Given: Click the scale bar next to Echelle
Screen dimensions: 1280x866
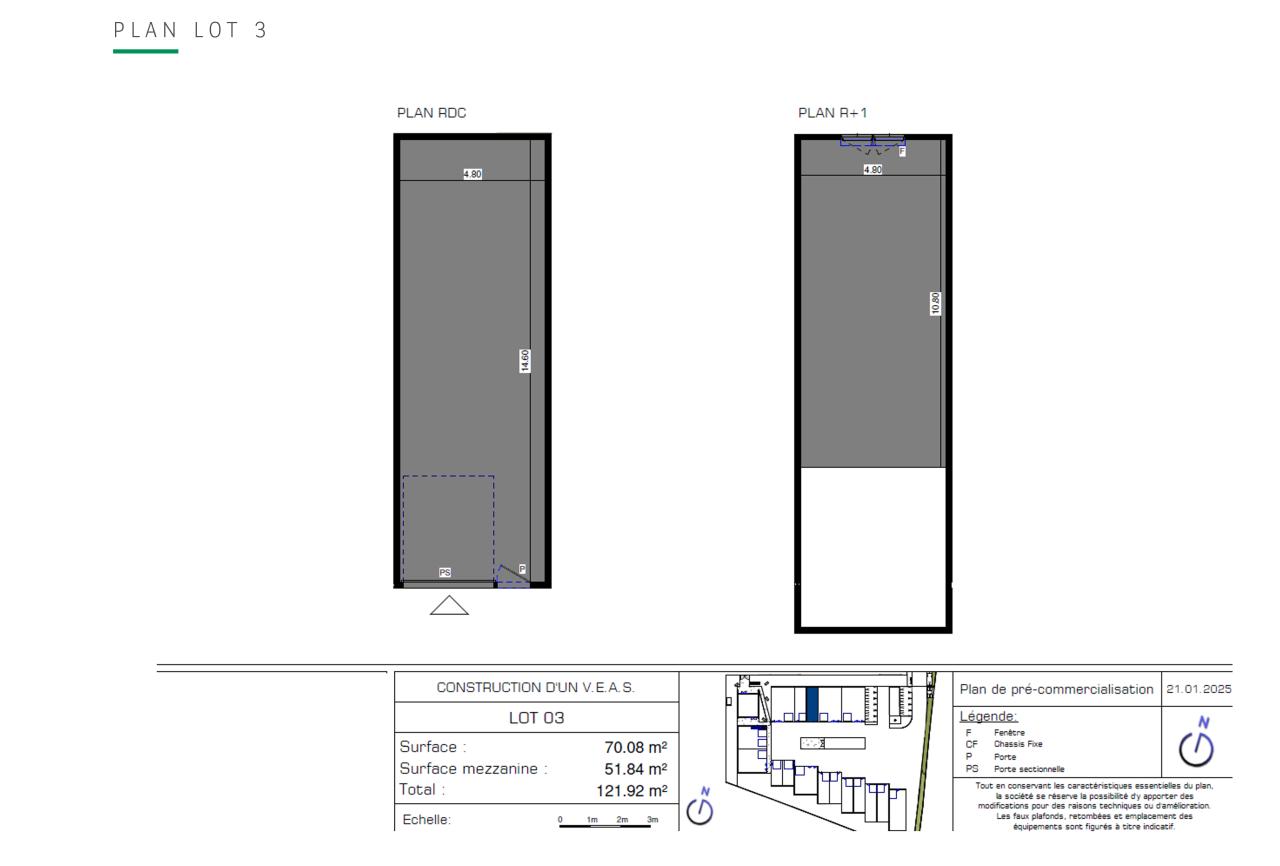Looking at the screenshot, I should (609, 823).
